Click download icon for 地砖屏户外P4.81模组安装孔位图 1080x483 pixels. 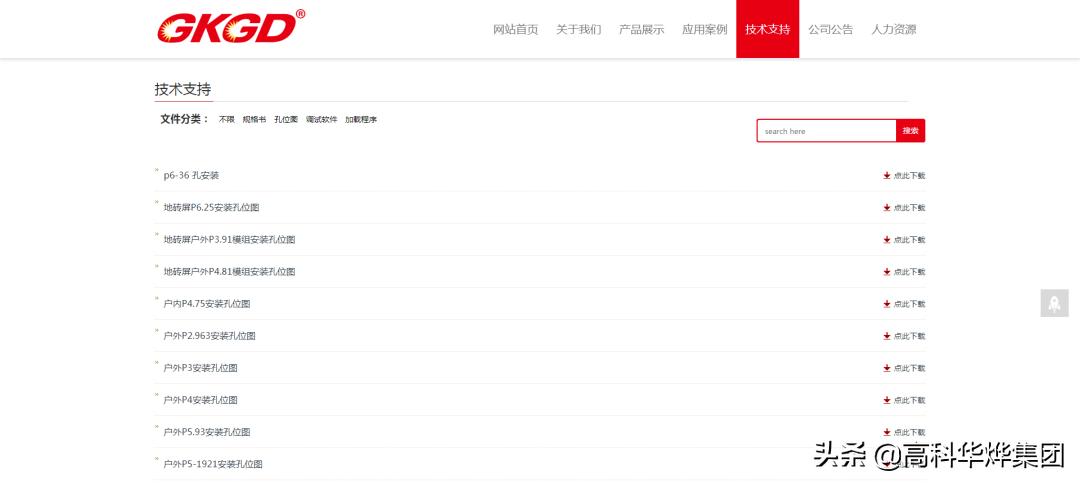[886, 272]
